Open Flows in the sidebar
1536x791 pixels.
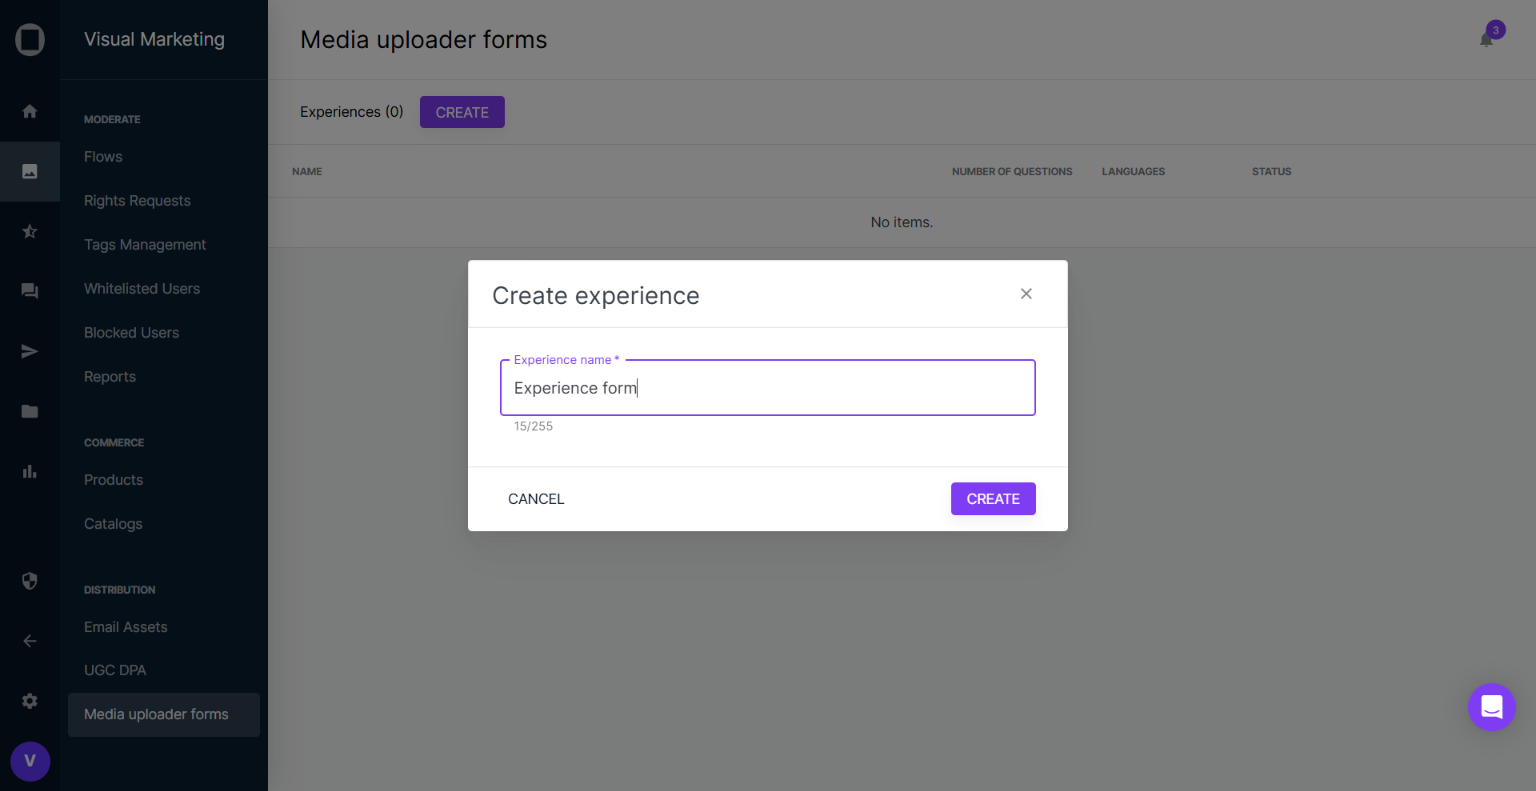pyautogui.click(x=103, y=157)
